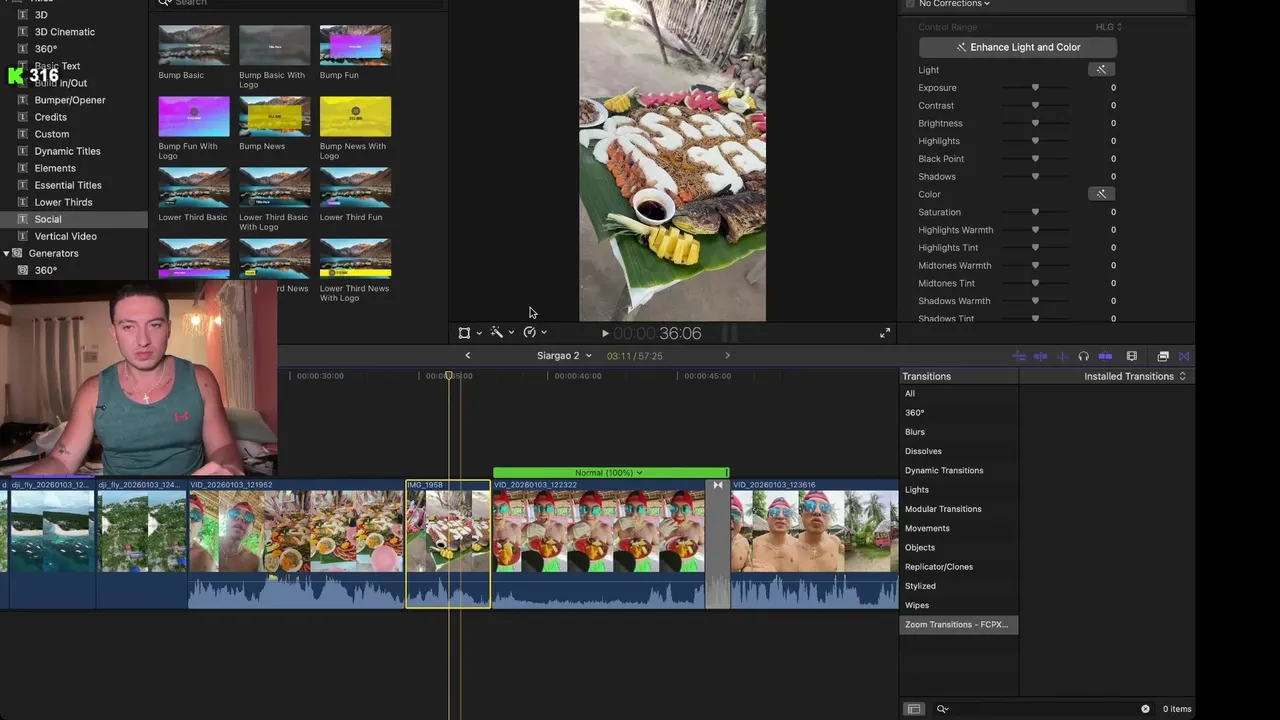The height and width of the screenshot is (720, 1280).
Task: Click Enhance Light and Color button
Action: pyautogui.click(x=1018, y=47)
